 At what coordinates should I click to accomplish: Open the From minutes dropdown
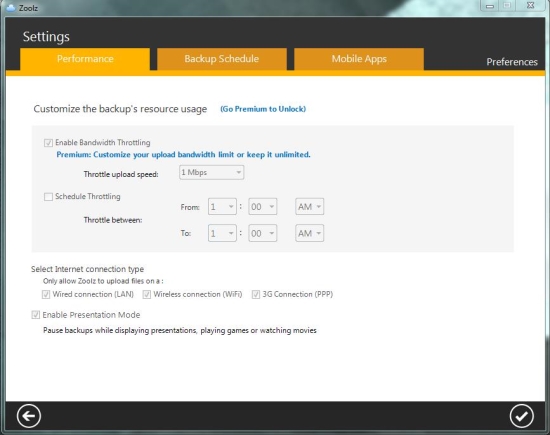pos(263,207)
